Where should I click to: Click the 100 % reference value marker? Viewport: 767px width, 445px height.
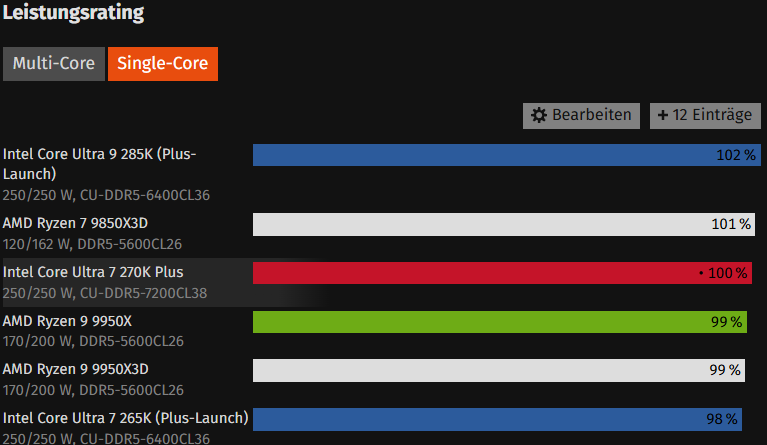(723, 273)
